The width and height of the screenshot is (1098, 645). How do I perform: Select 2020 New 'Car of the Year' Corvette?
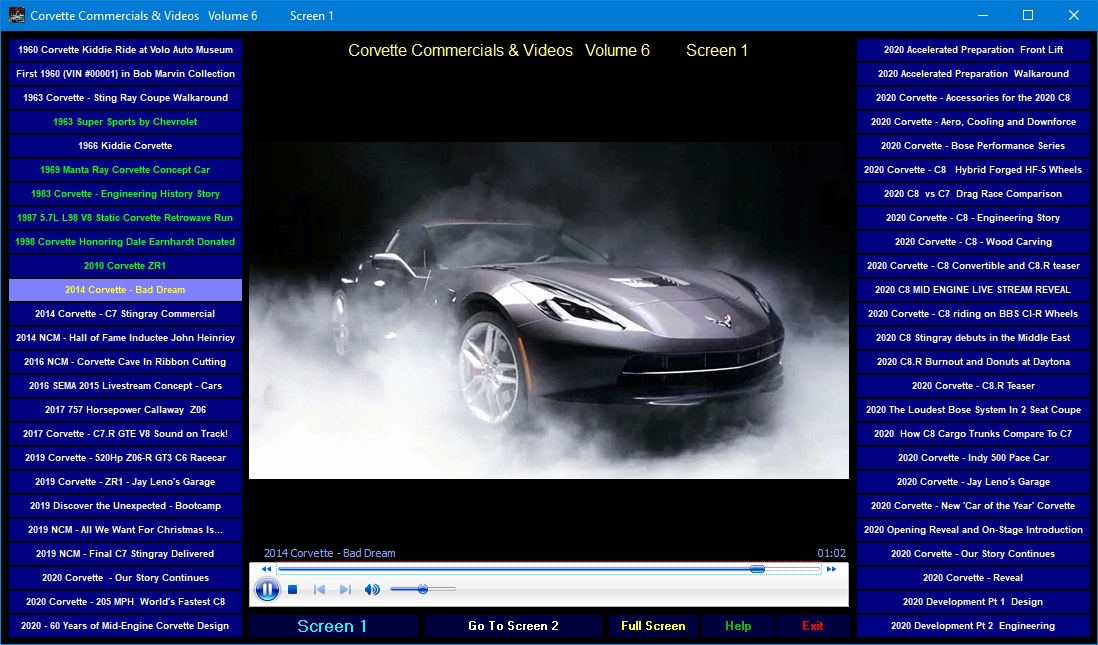pyautogui.click(x=973, y=506)
